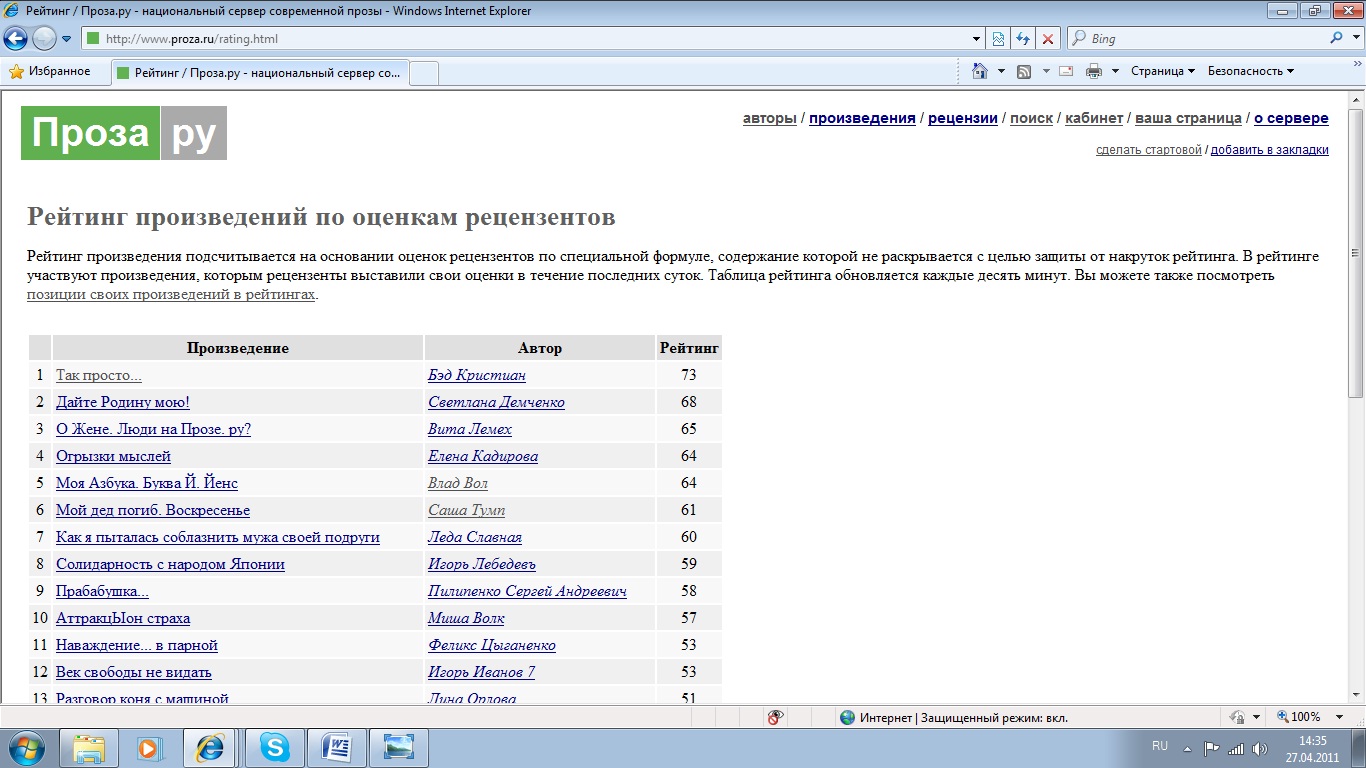The height and width of the screenshot is (768, 1366).
Task: Click the red Stop loading icon
Action: click(x=1047, y=39)
